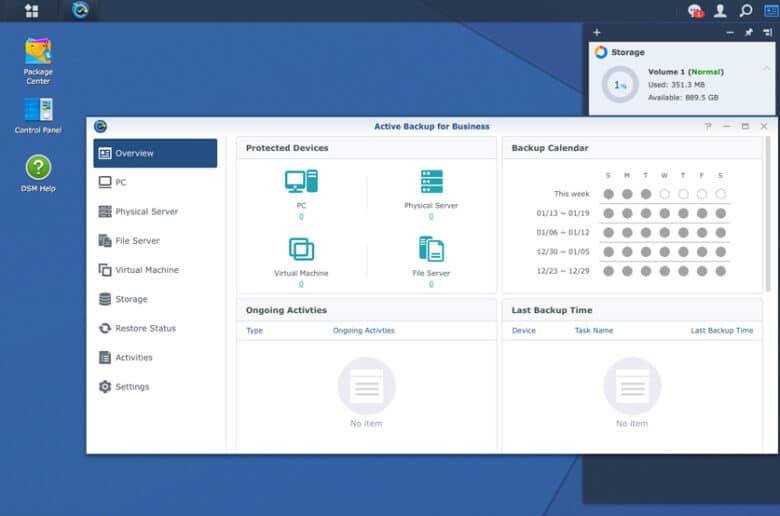Go to Physical Server in sidebar
This screenshot has width=780, height=516.
pyautogui.click(x=155, y=211)
